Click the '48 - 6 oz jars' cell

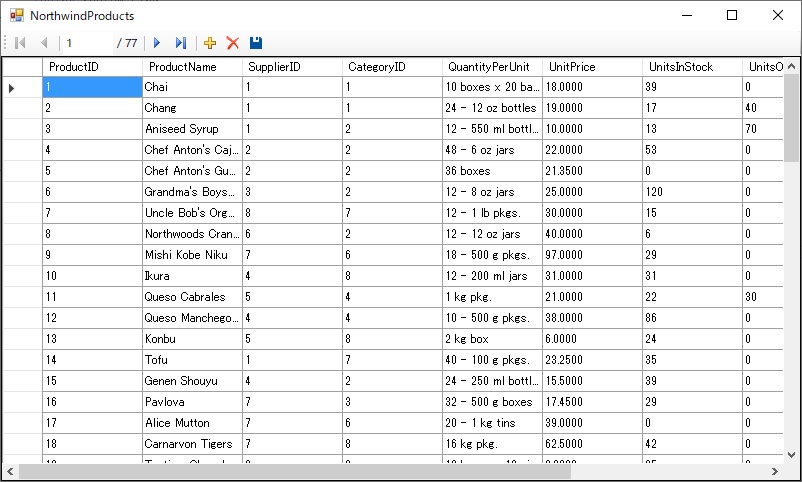pyautogui.click(x=492, y=150)
